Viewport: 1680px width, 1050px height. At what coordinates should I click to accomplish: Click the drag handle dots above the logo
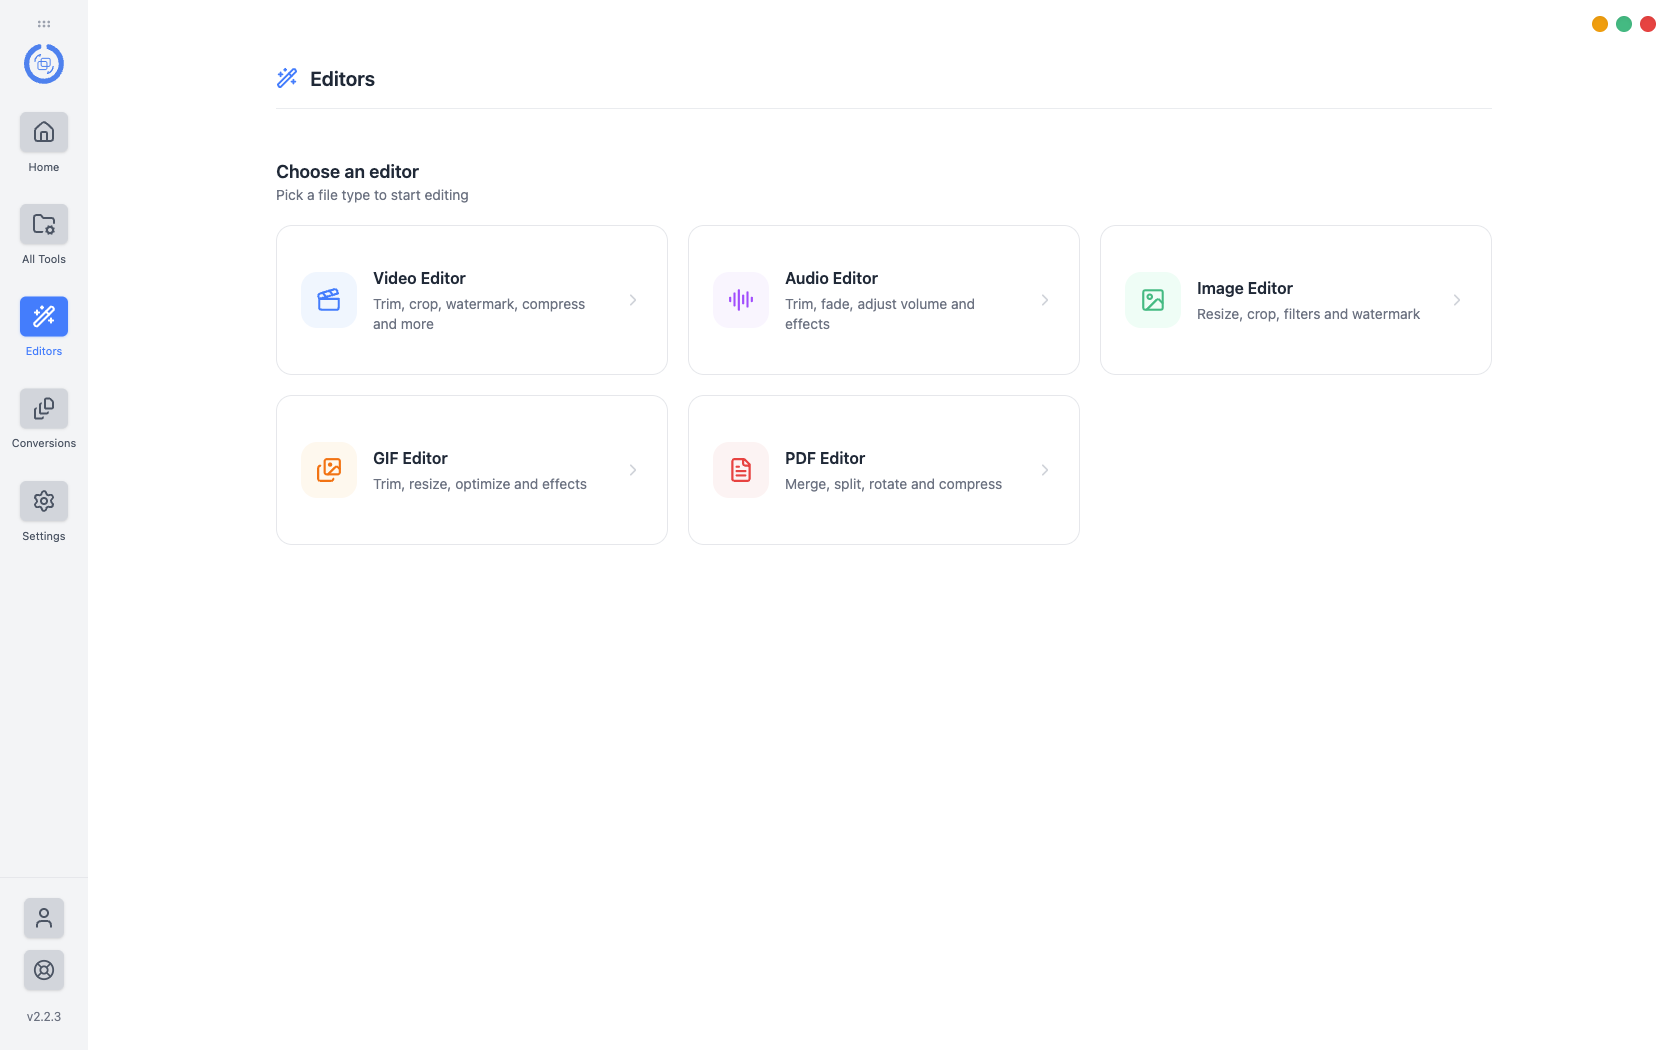coord(44,23)
